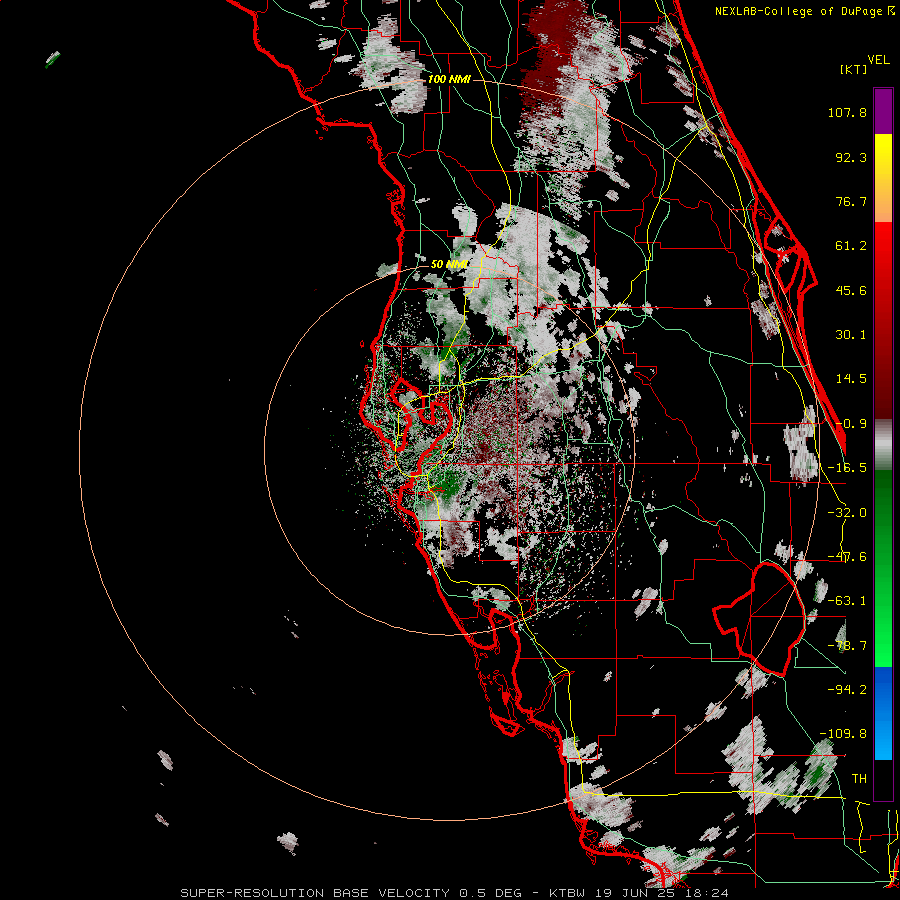Click the 76.7 velocity scale value

[x=851, y=201]
